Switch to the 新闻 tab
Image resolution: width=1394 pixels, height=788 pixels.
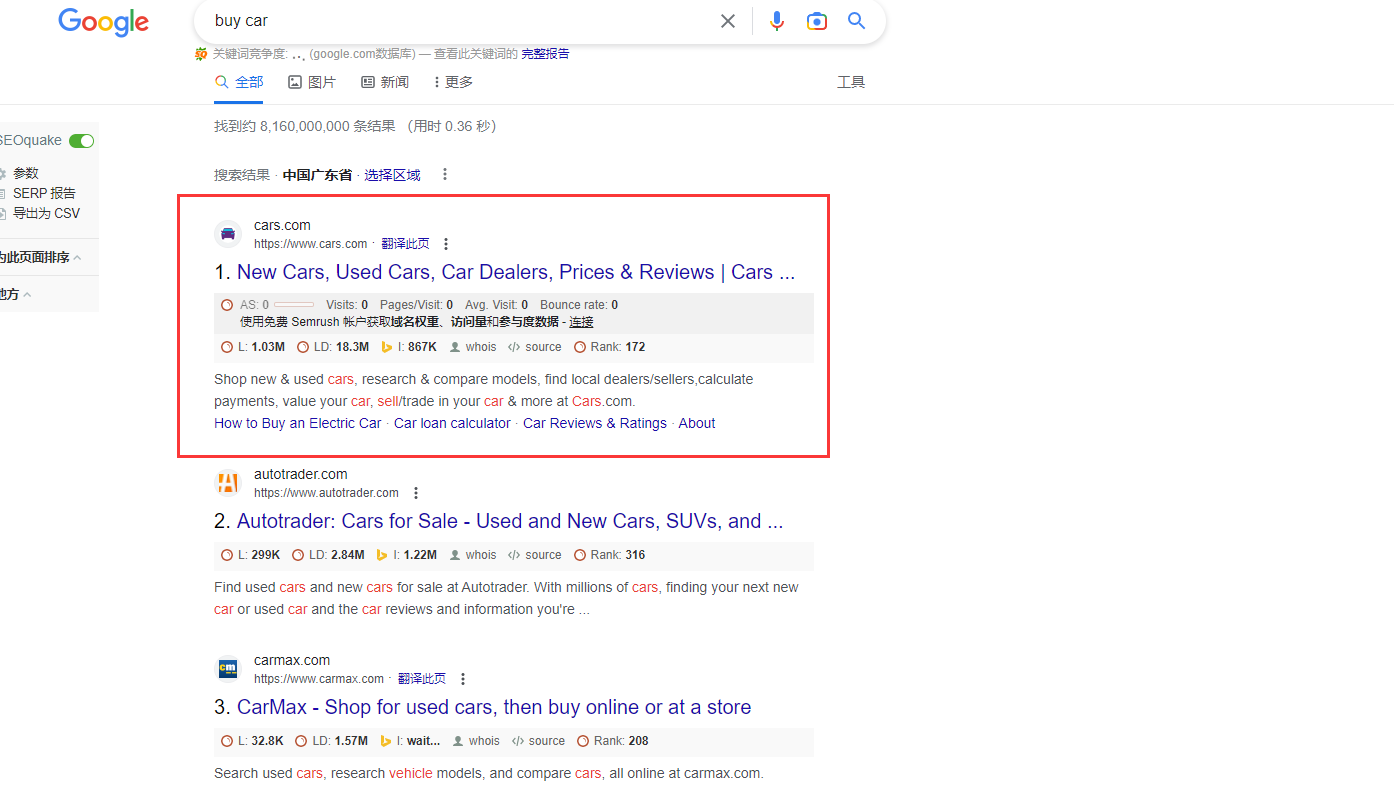tap(385, 82)
